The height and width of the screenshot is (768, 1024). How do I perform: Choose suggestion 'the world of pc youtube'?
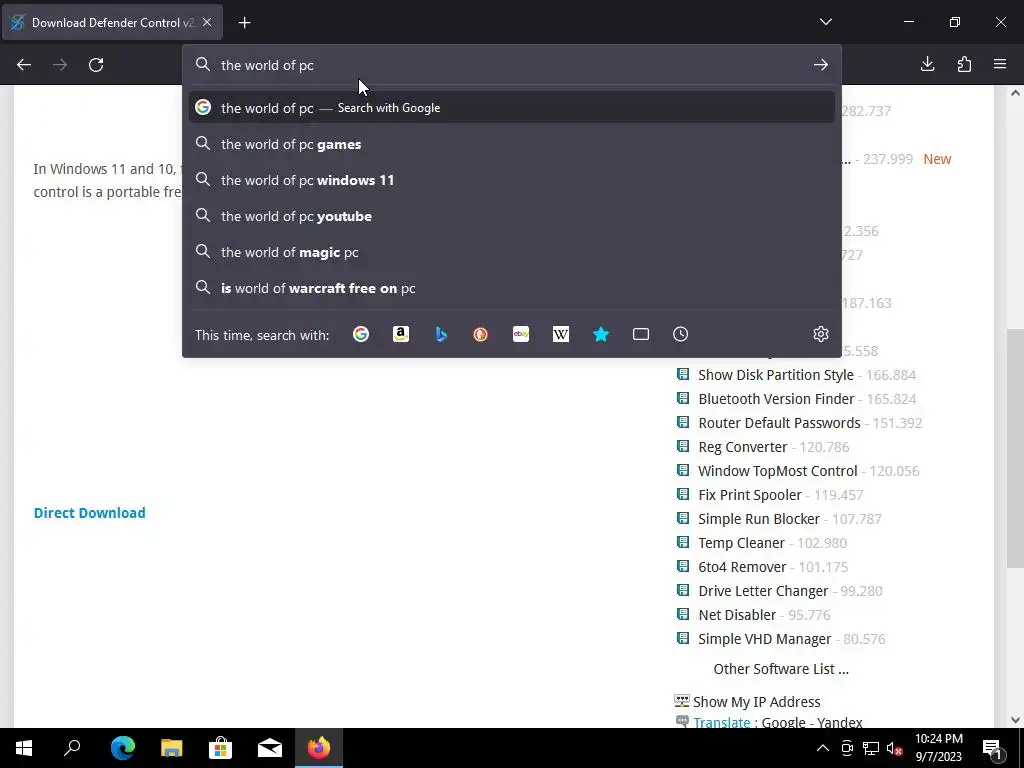[512, 216]
